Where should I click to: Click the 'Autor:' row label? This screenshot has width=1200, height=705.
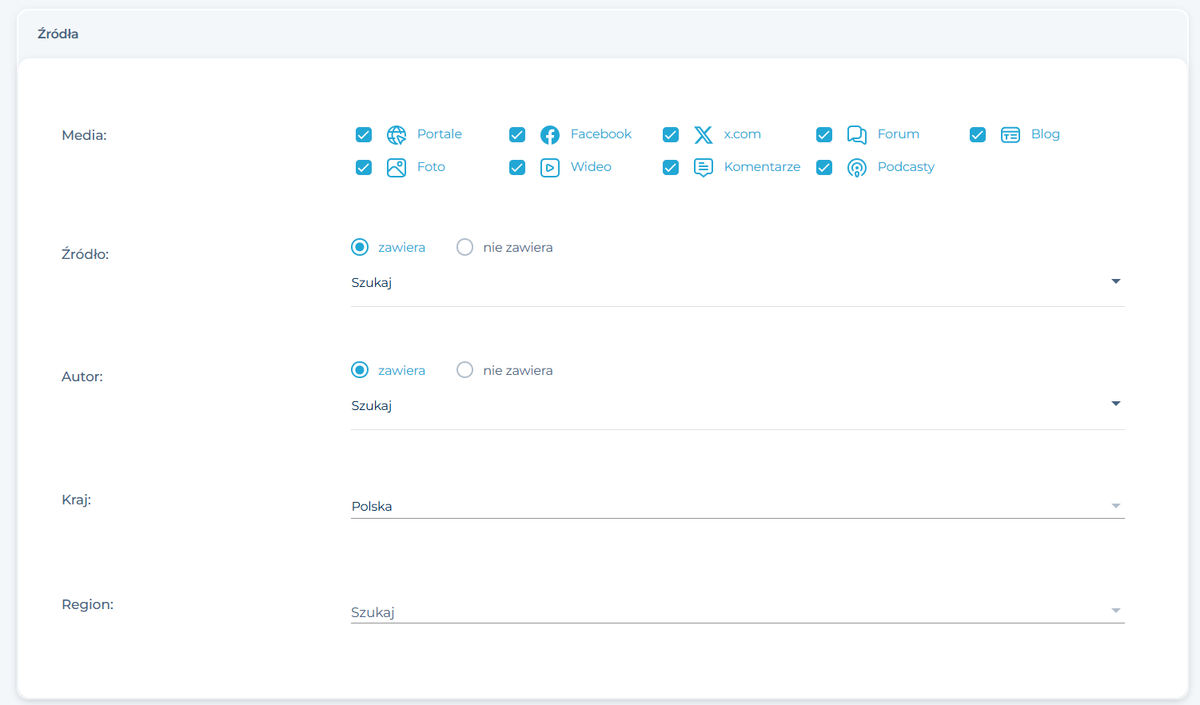point(82,377)
